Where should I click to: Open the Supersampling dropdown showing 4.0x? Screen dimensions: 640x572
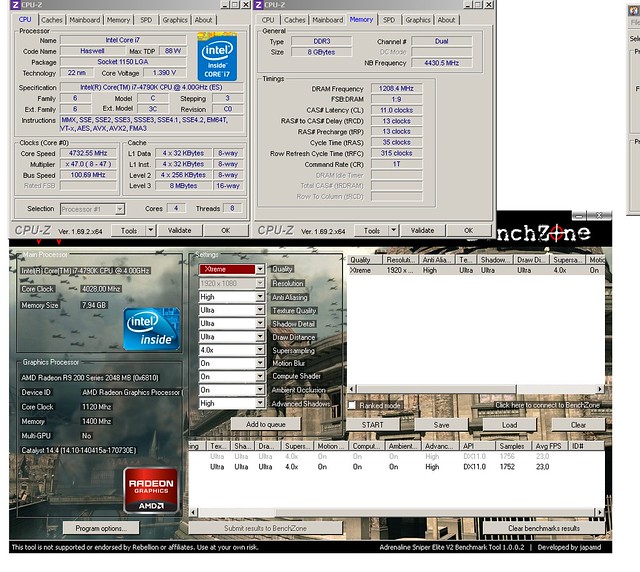click(260, 350)
